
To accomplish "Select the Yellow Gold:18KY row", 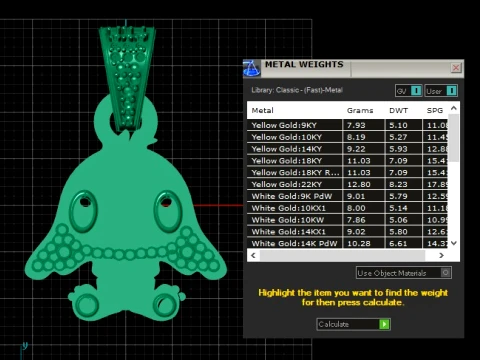I will (x=347, y=161).
